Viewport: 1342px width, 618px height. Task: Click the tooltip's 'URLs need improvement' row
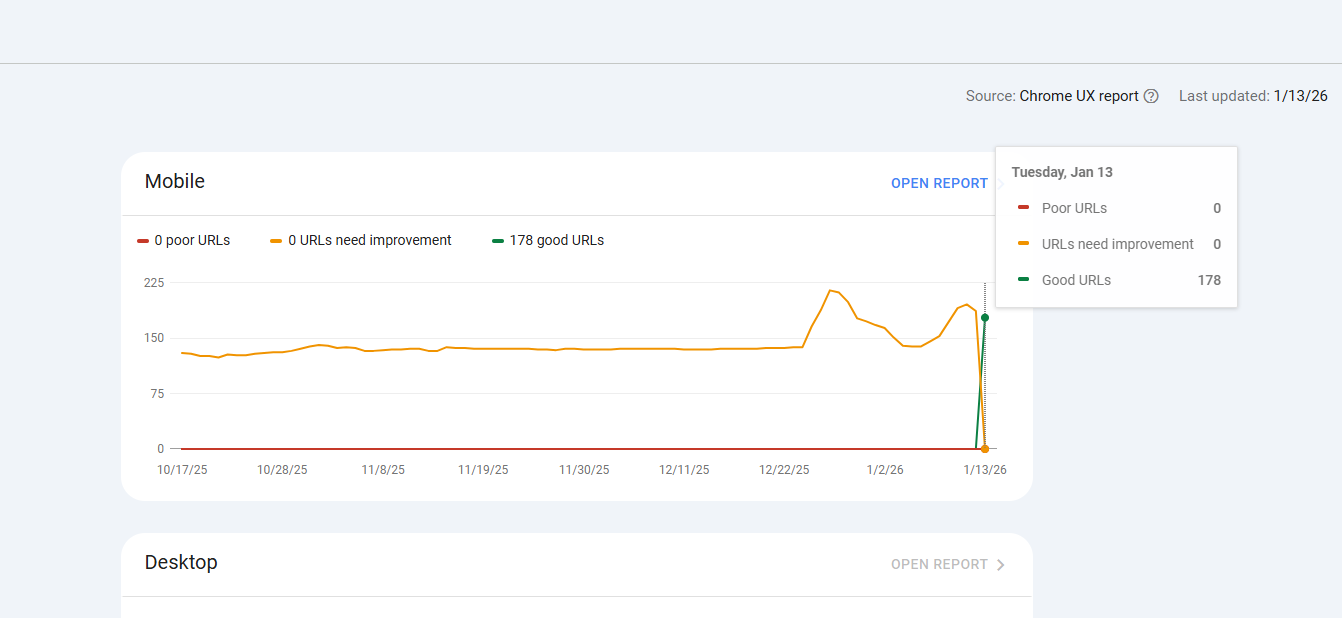[1117, 244]
